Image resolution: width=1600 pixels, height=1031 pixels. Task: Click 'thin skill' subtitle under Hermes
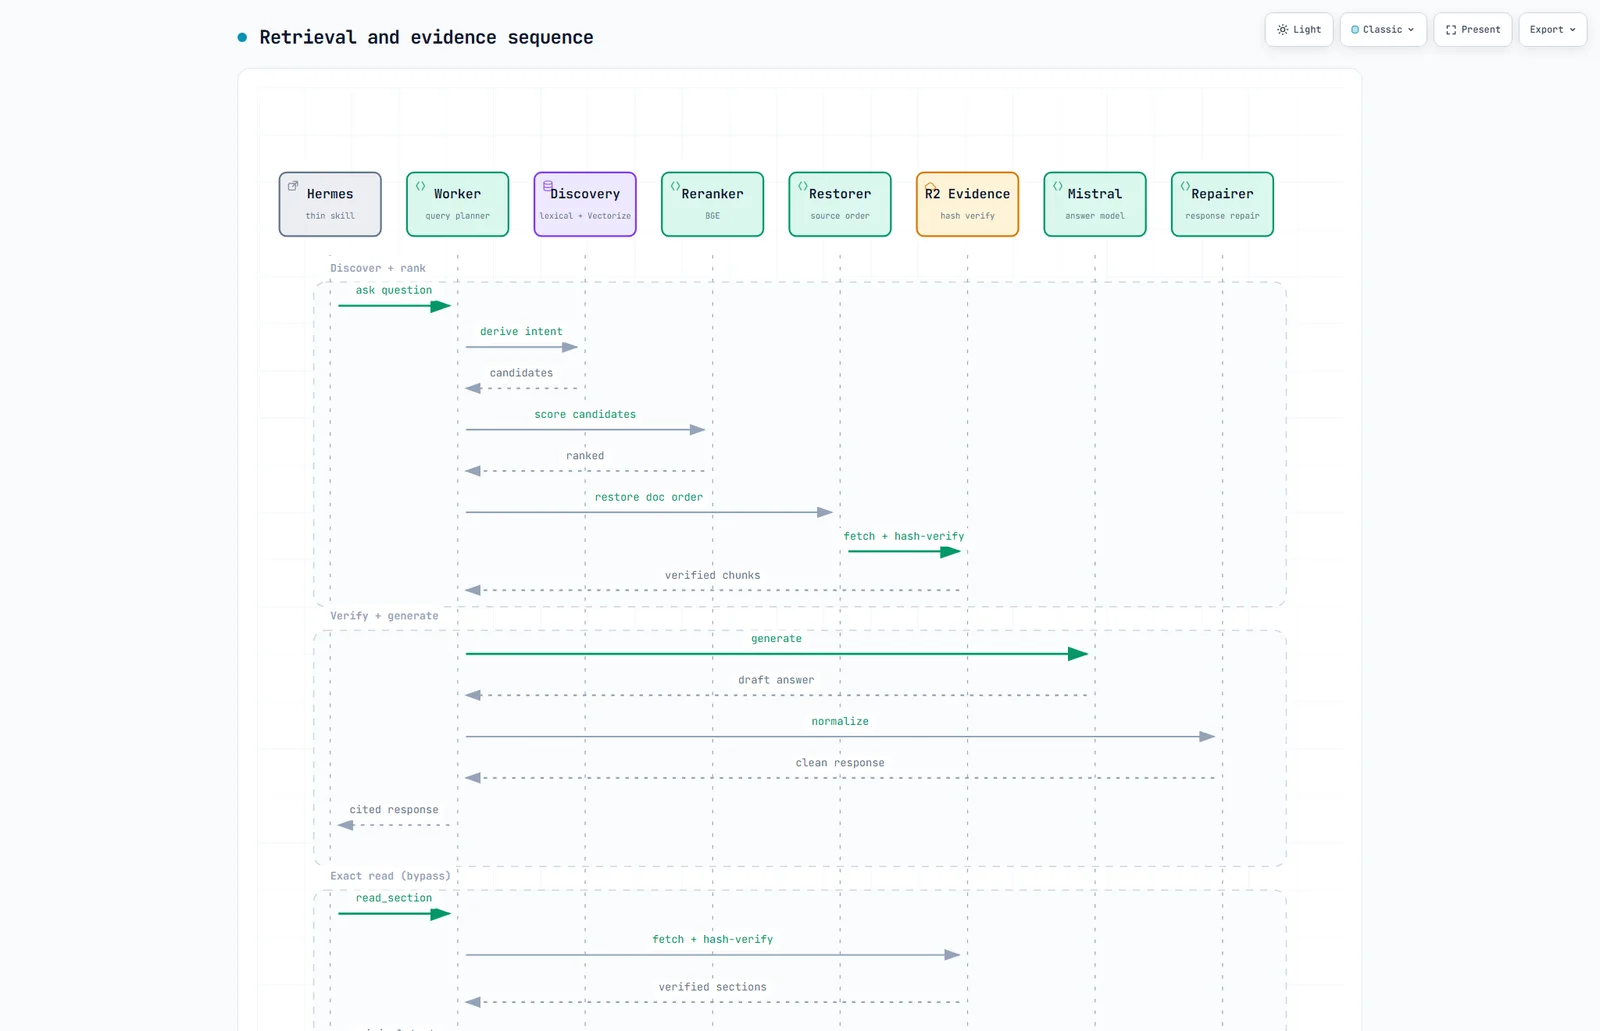pyautogui.click(x=330, y=216)
